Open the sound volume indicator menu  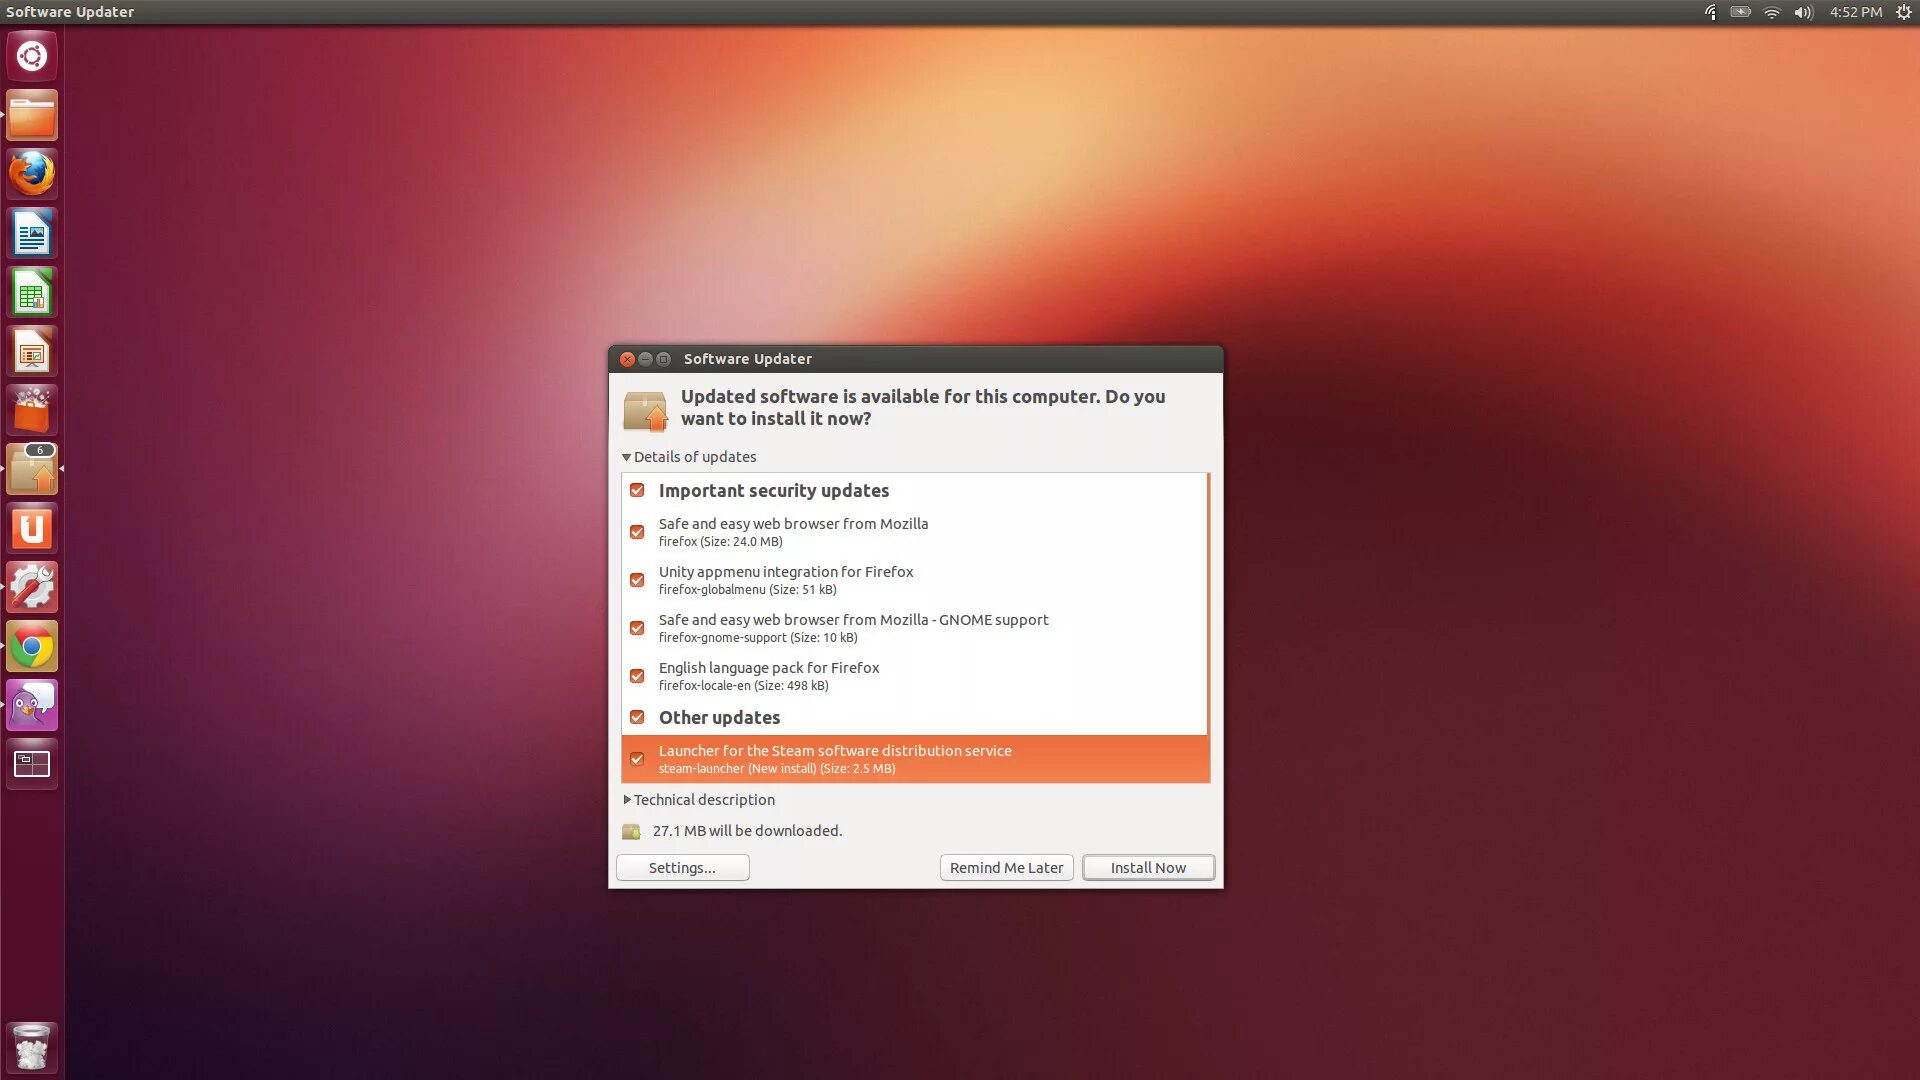click(1803, 12)
